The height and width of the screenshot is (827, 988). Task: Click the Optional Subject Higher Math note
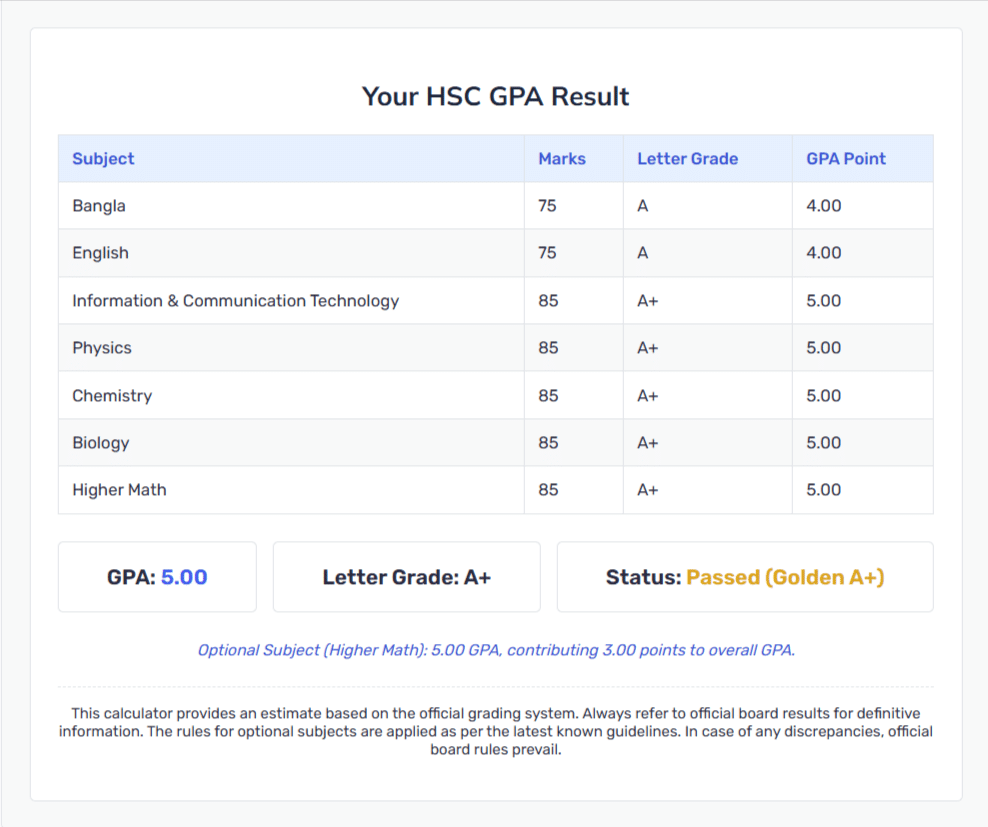click(x=496, y=650)
